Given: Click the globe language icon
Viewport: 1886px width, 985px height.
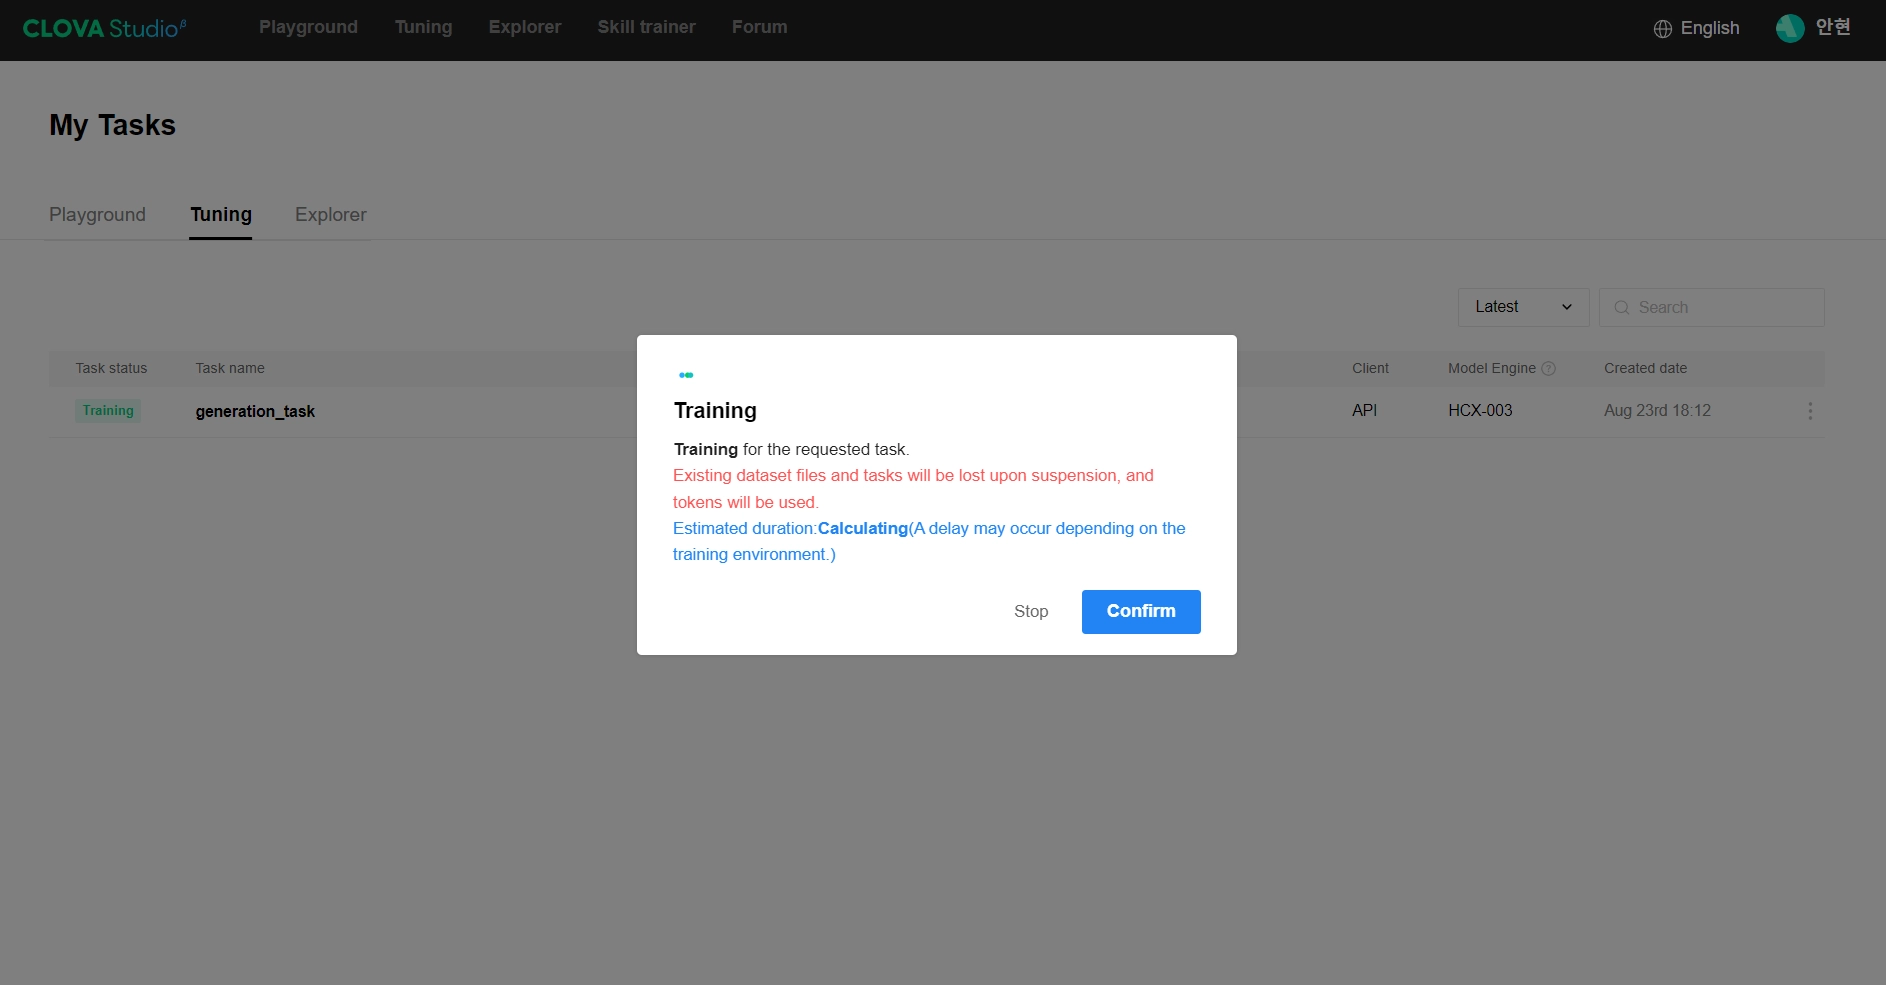Looking at the screenshot, I should click(1662, 29).
